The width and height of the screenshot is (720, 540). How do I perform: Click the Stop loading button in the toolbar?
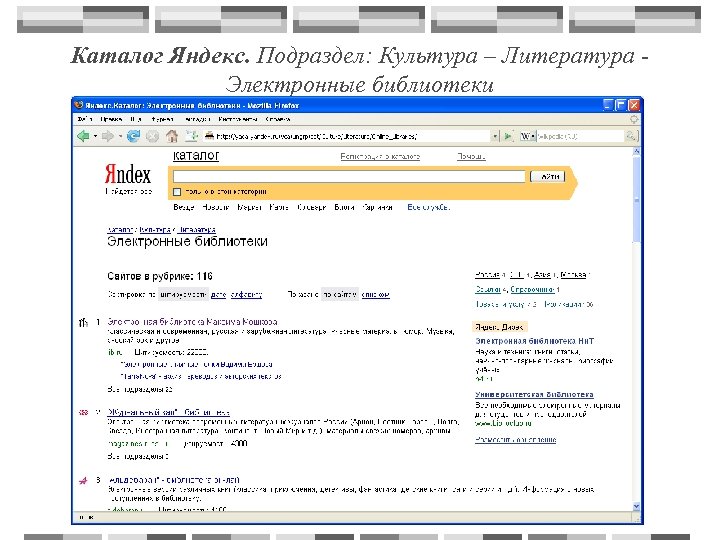pos(152,136)
